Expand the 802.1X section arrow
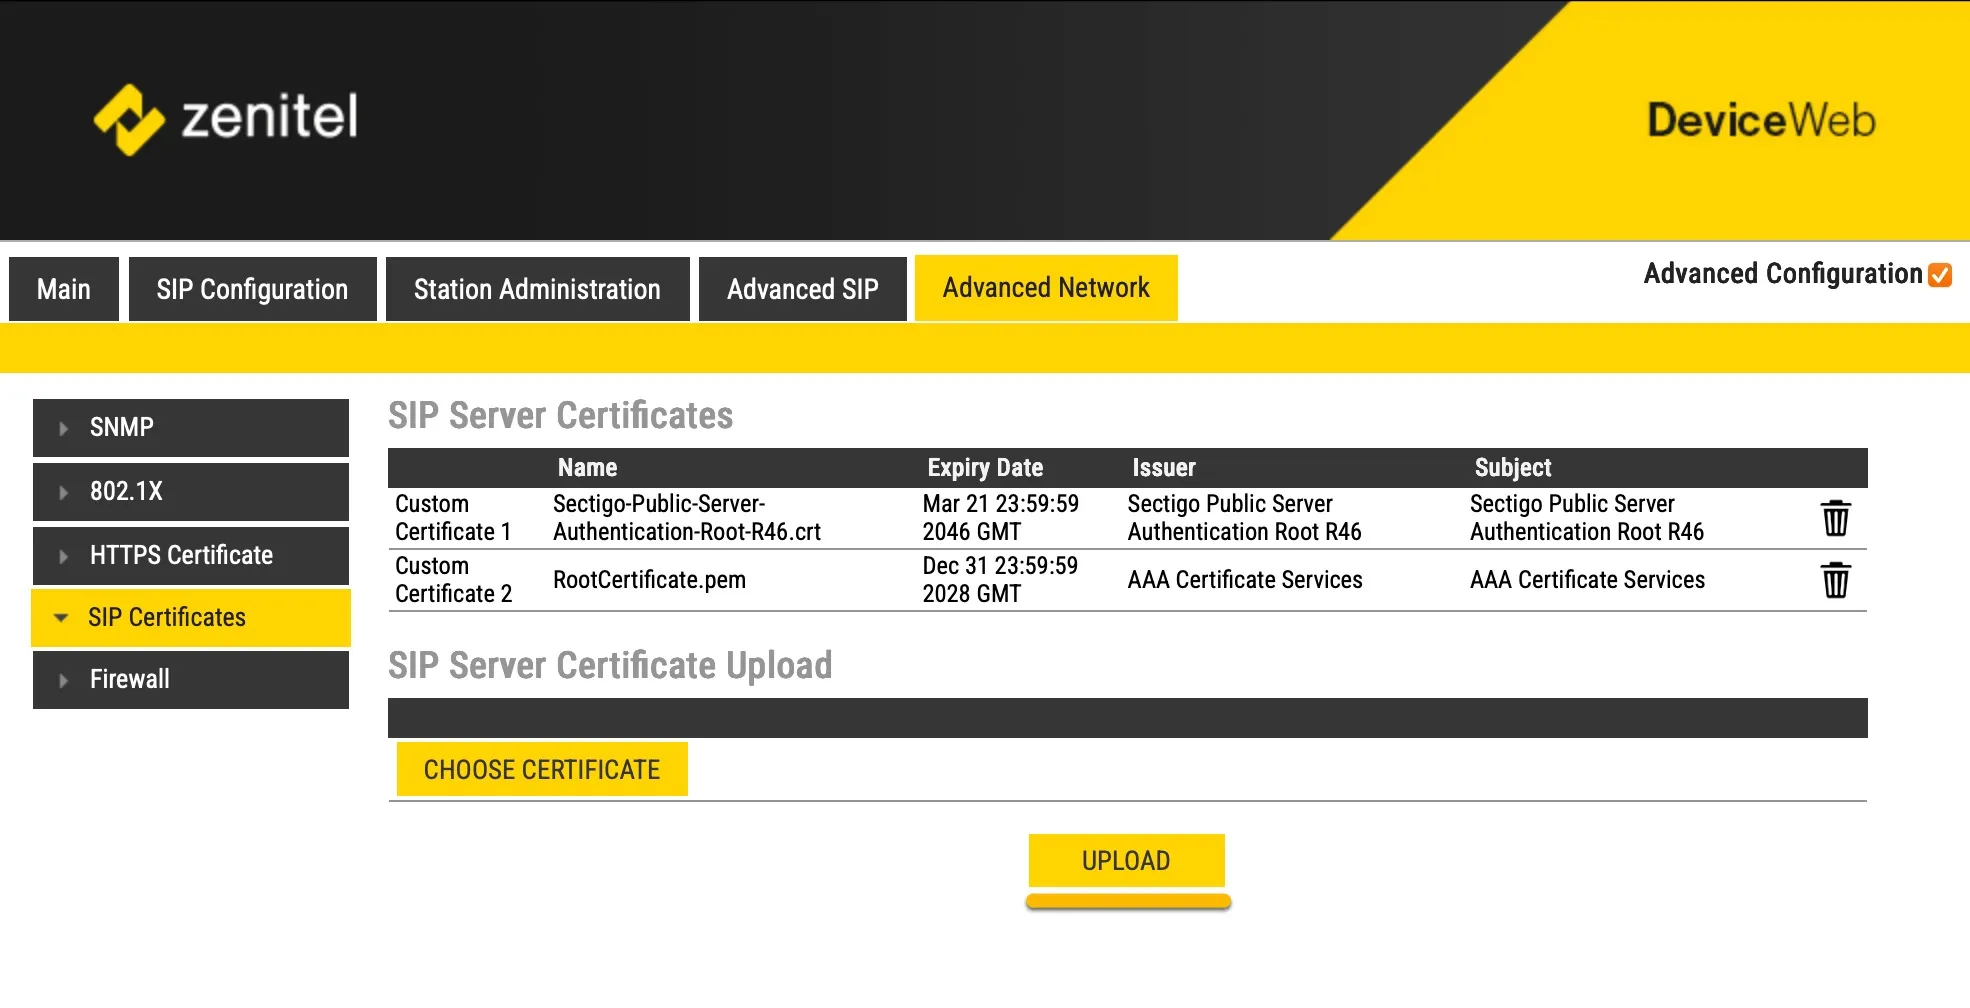The height and width of the screenshot is (1008, 1970). coord(63,492)
